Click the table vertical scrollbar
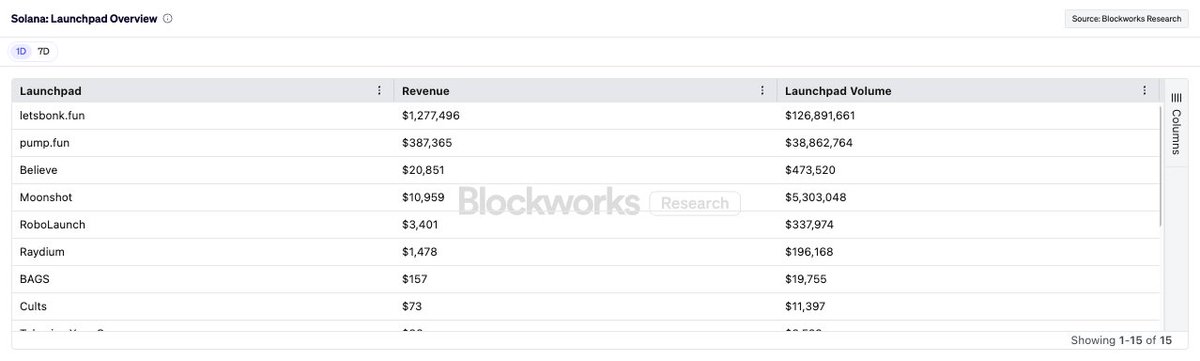Image resolution: width=1200 pixels, height=361 pixels. click(1161, 165)
